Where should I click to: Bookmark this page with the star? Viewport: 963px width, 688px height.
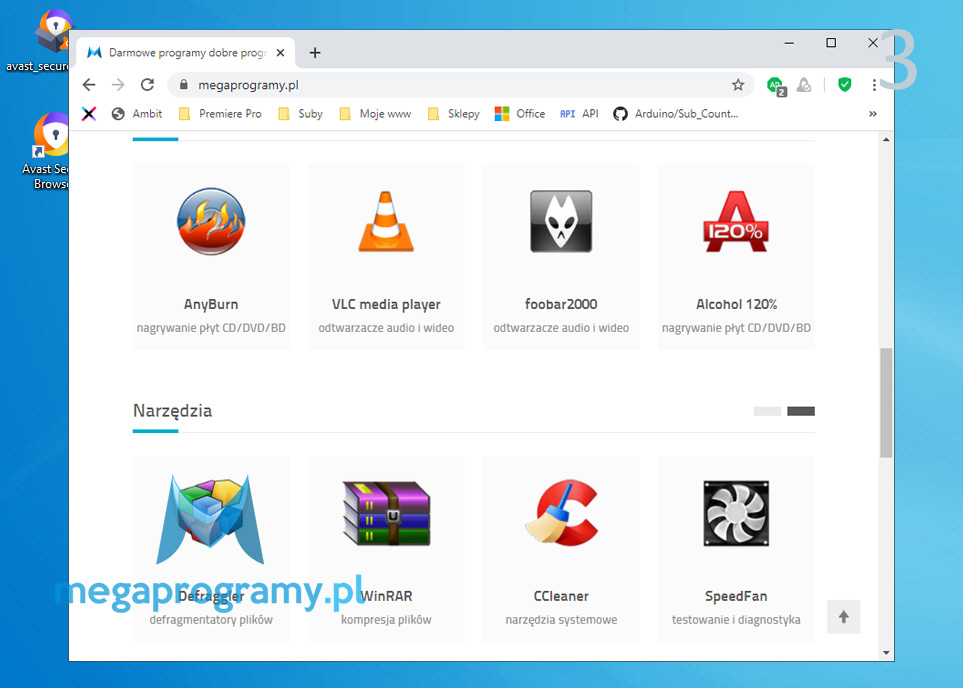[738, 85]
